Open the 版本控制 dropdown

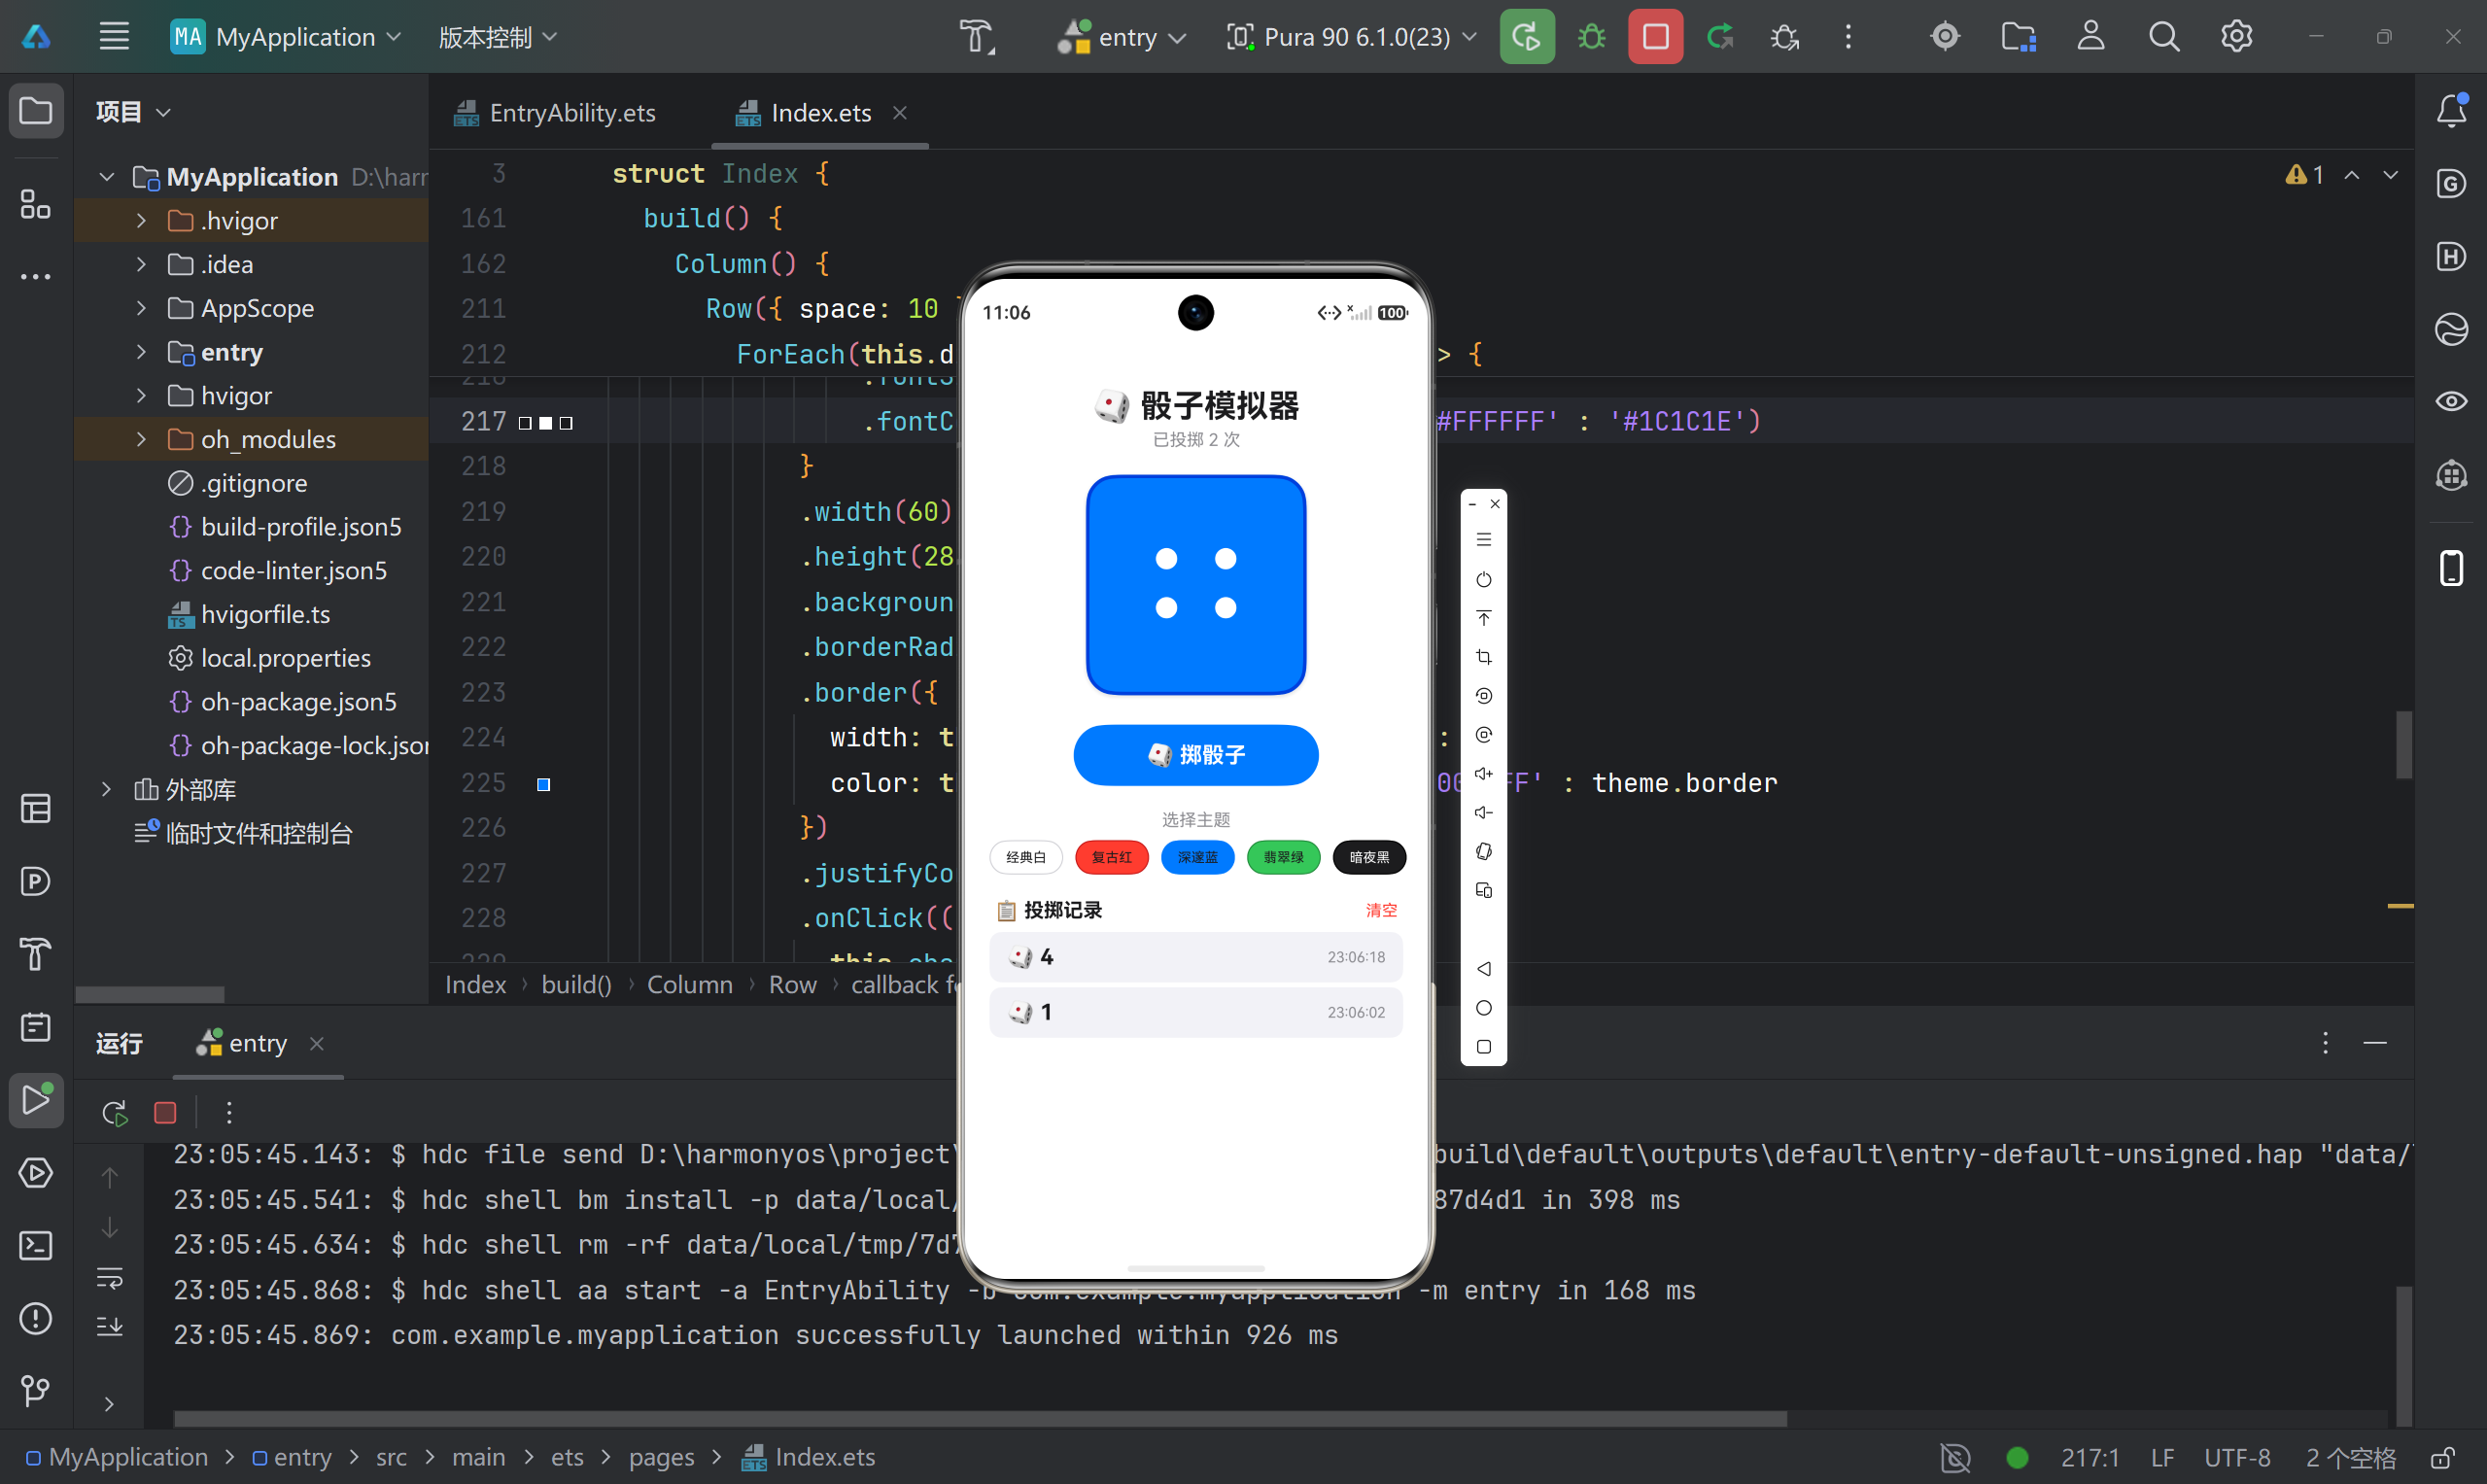pyautogui.click(x=498, y=37)
